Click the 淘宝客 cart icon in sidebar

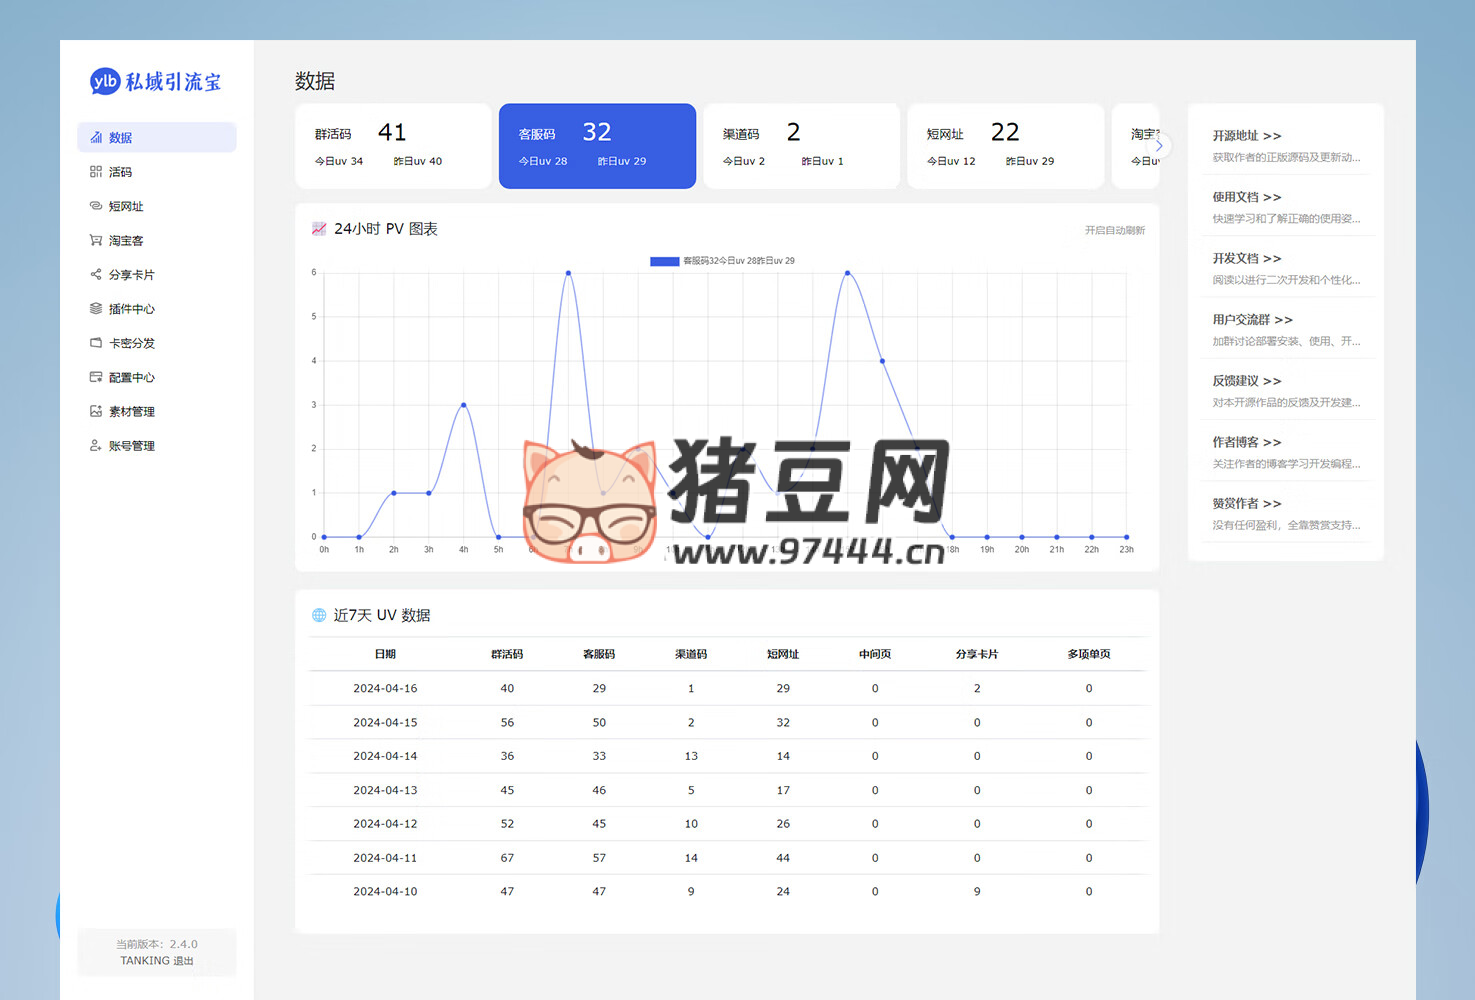(x=96, y=240)
